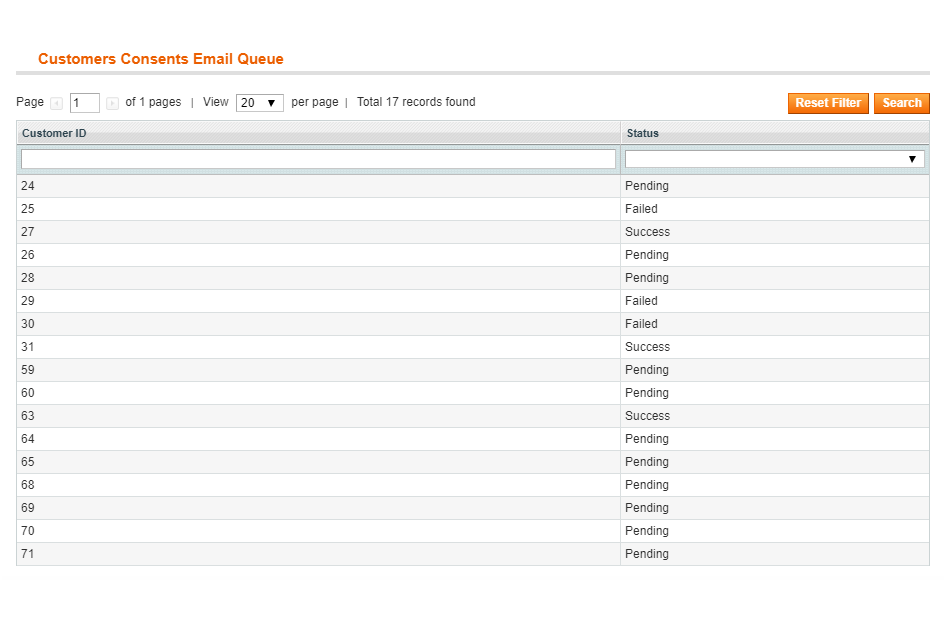Sort by Status column header
The image size is (947, 636).
click(x=642, y=133)
